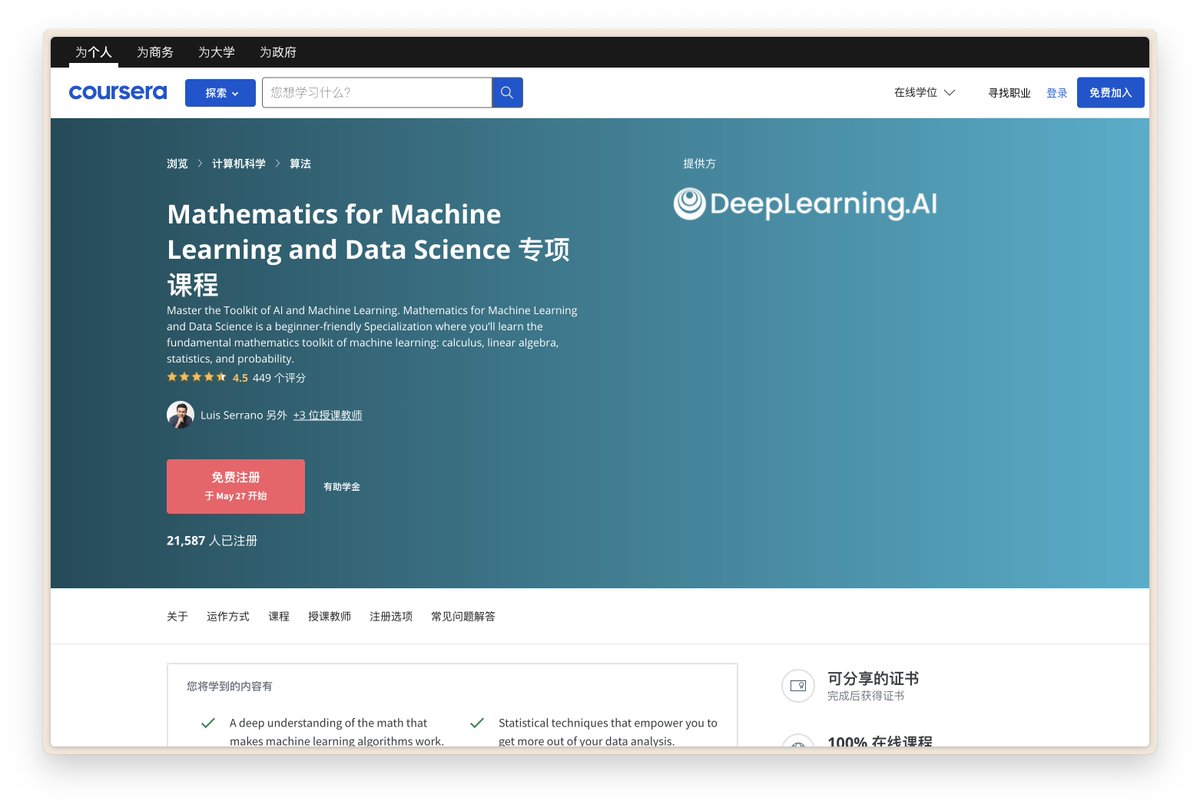1200x811 pixels.
Task: Click Luis Serrano's instructor avatar
Action: [180, 415]
